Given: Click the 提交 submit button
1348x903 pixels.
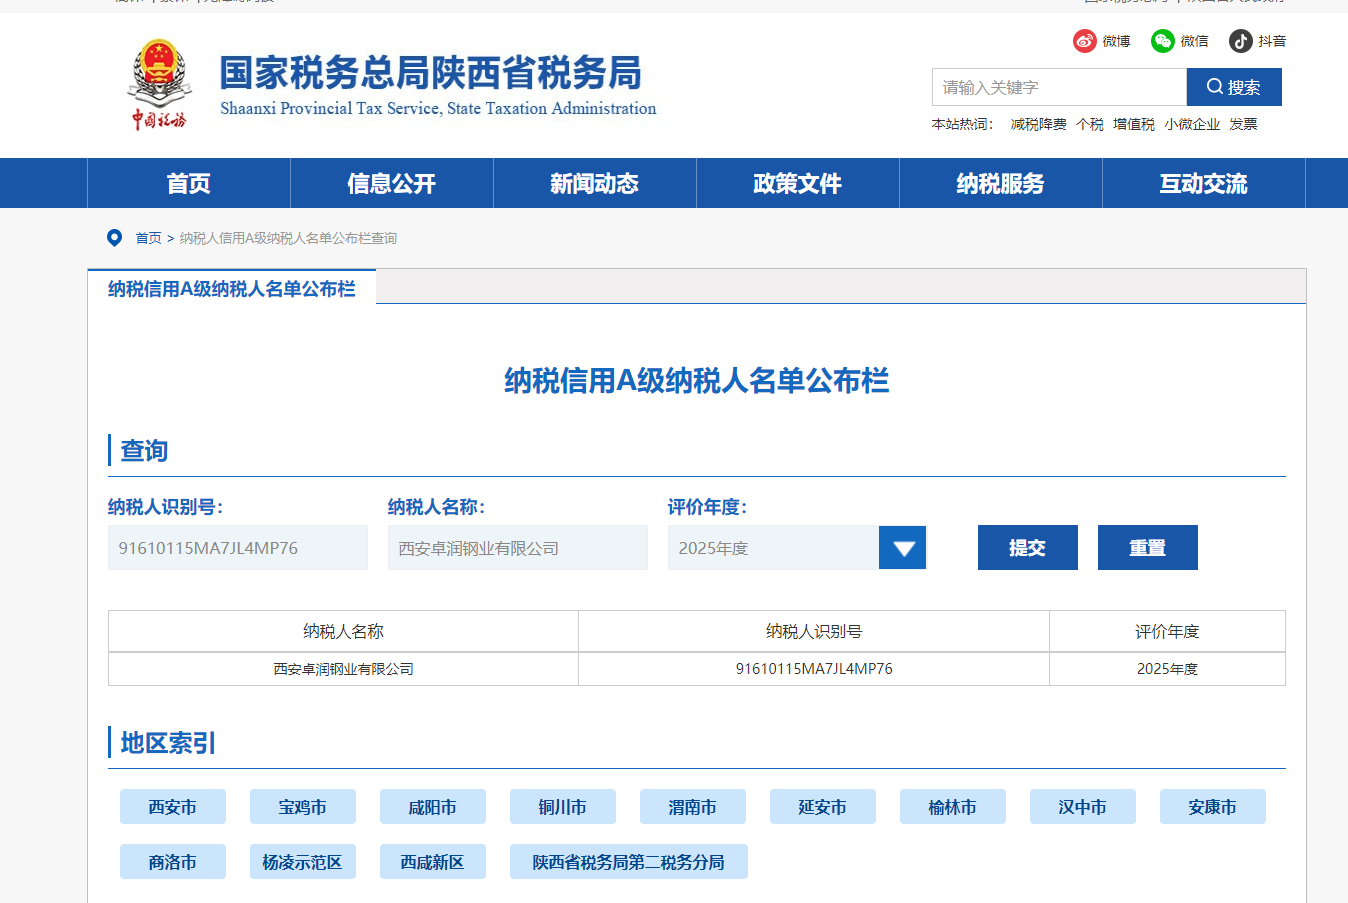Looking at the screenshot, I should point(1028,548).
